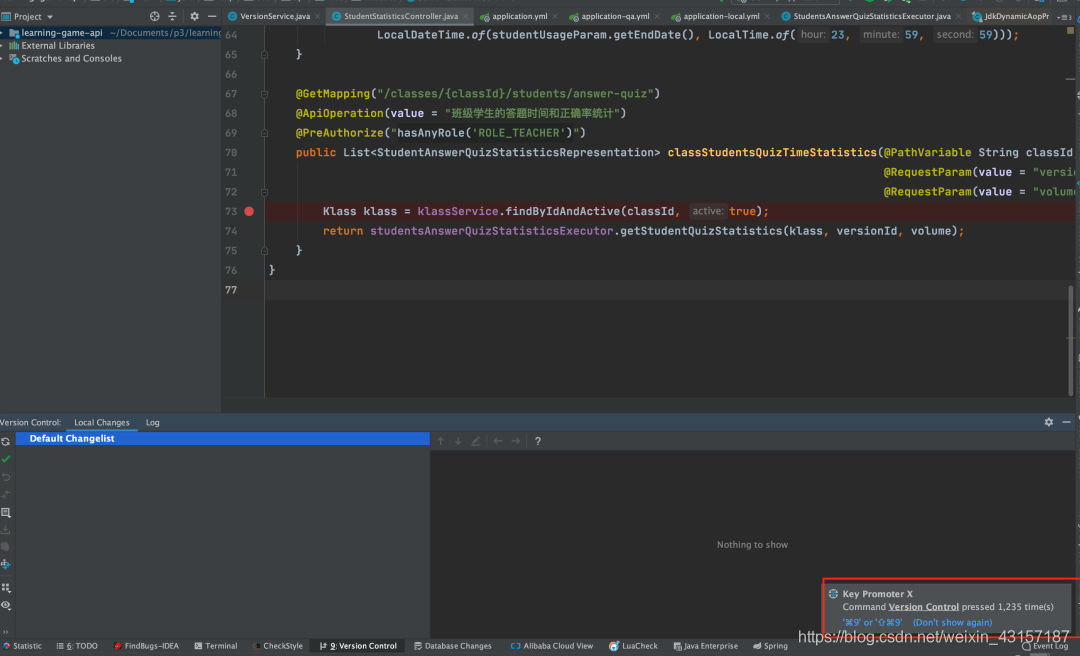The height and width of the screenshot is (656, 1080).
Task: Click the Rollback icon
Action: click(6, 477)
